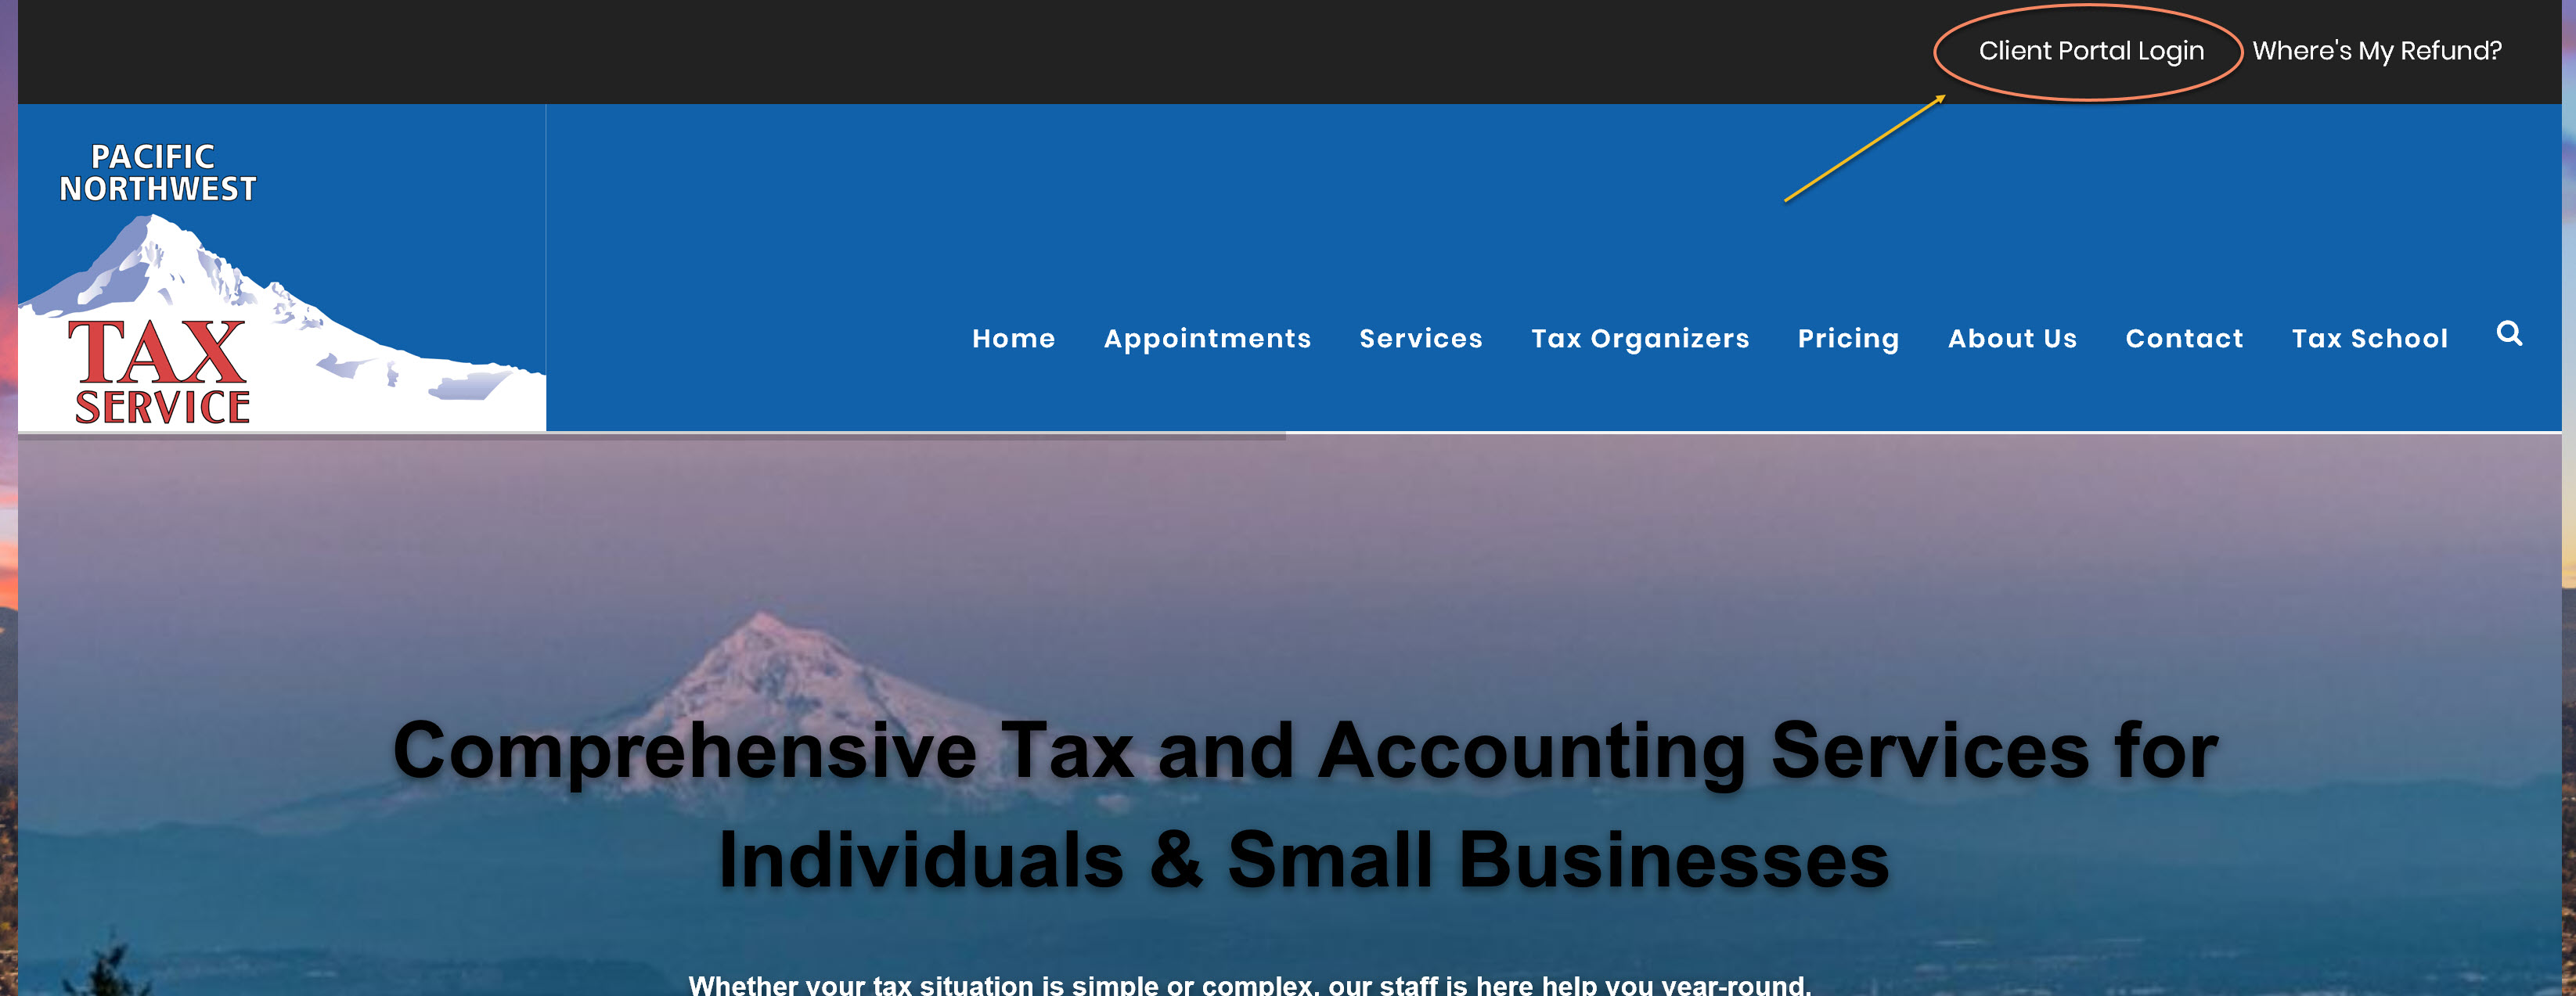
Task: Select the Contact navigation item
Action: click(2185, 338)
